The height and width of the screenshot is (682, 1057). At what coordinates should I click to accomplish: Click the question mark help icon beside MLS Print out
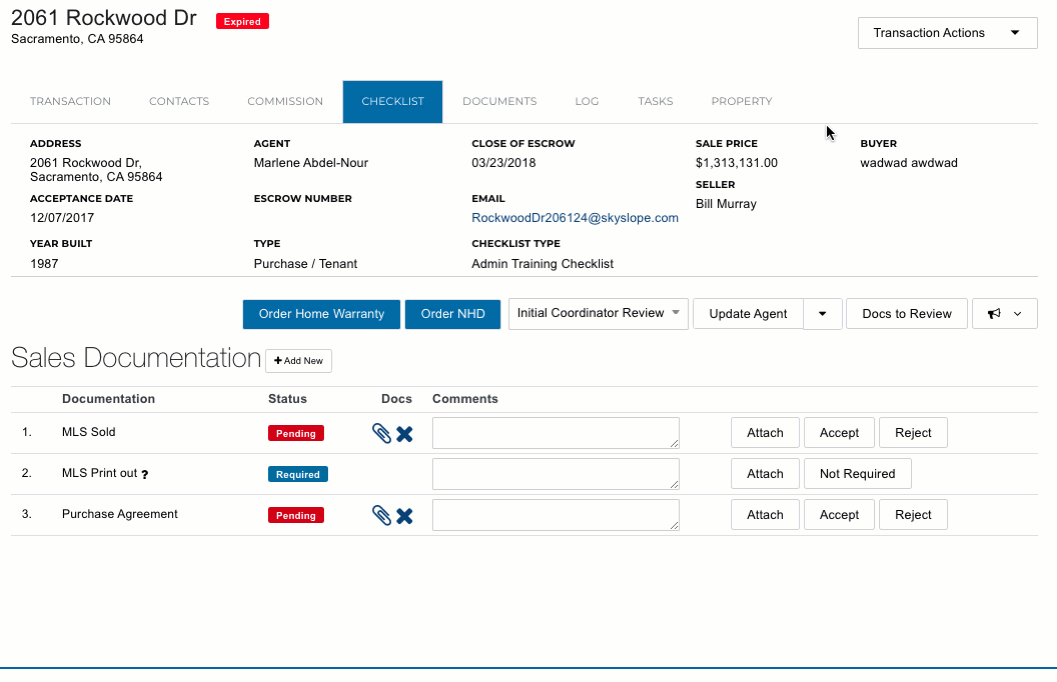click(x=144, y=474)
